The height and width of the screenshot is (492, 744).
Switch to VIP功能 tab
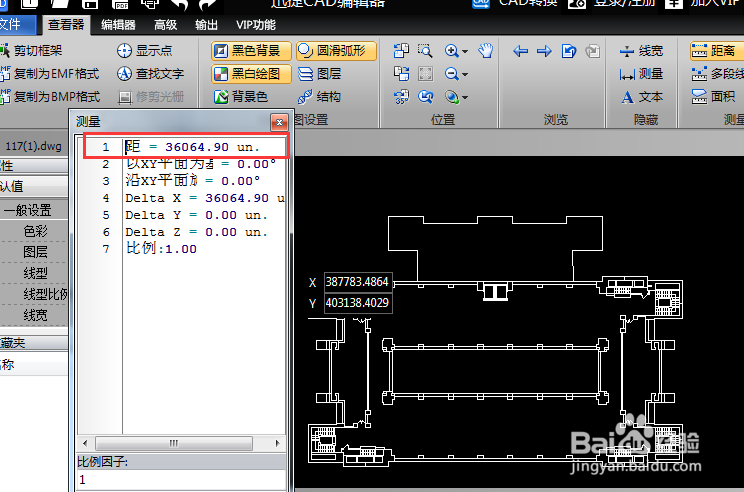[256, 25]
